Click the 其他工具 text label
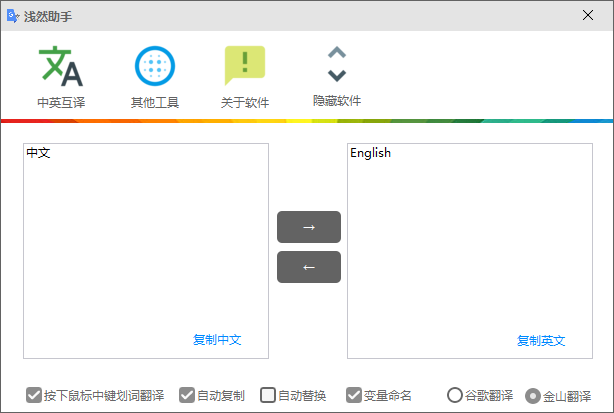614x413 pixels. 154,102
